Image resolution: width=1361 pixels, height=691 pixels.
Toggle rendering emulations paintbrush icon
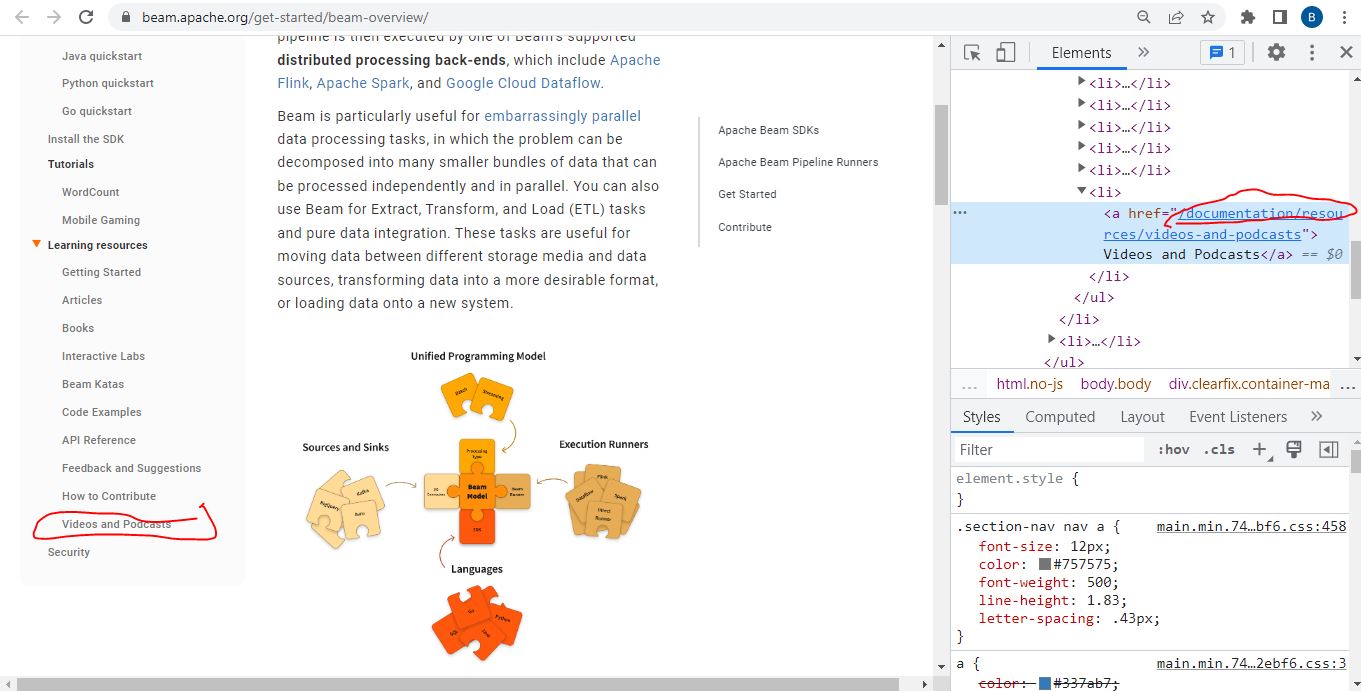point(1294,449)
